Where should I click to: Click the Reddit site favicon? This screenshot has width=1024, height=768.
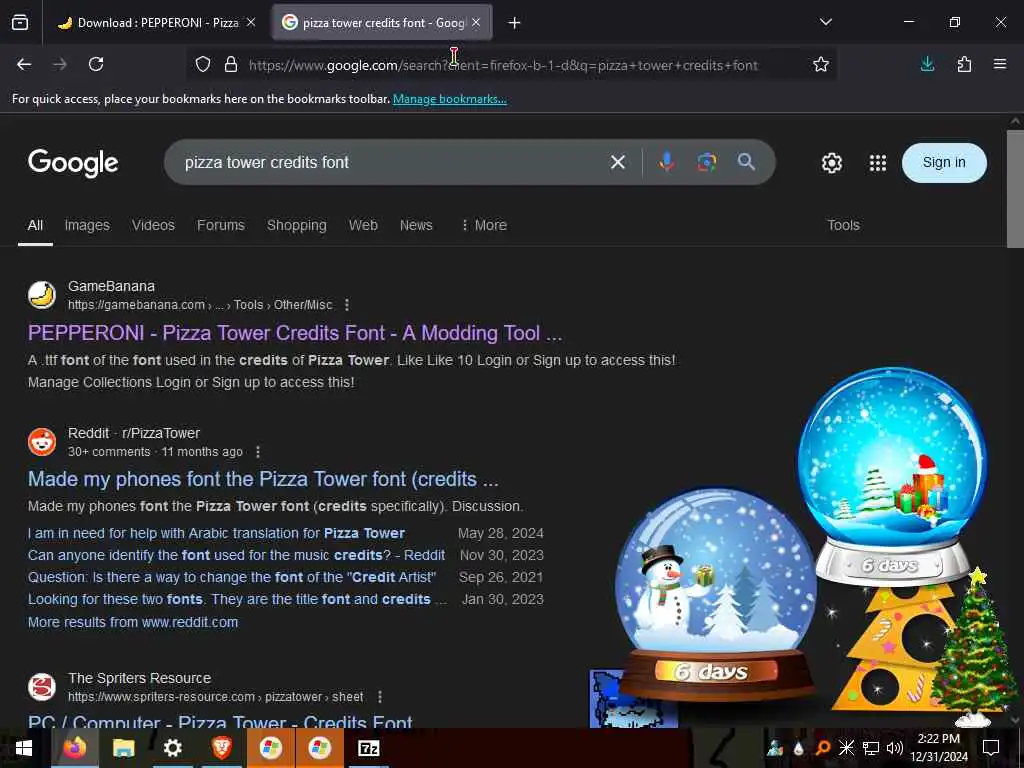coord(42,441)
